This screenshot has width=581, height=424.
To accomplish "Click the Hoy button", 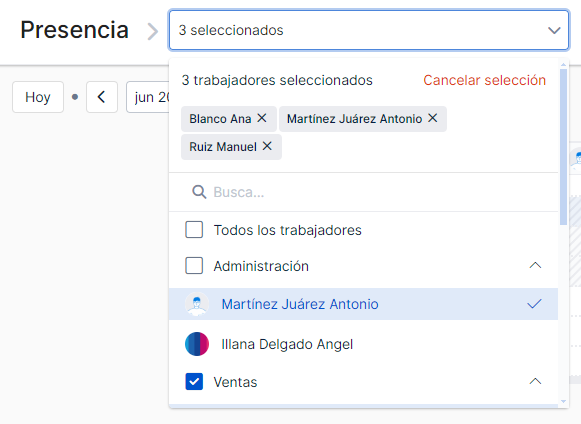I will pos(38,97).
